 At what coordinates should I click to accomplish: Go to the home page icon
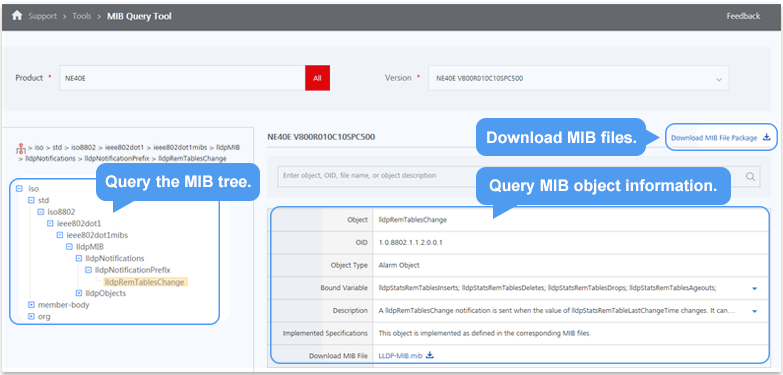(x=17, y=16)
